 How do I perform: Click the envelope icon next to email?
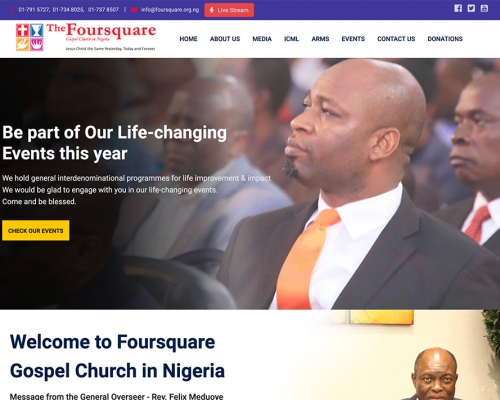(134, 10)
